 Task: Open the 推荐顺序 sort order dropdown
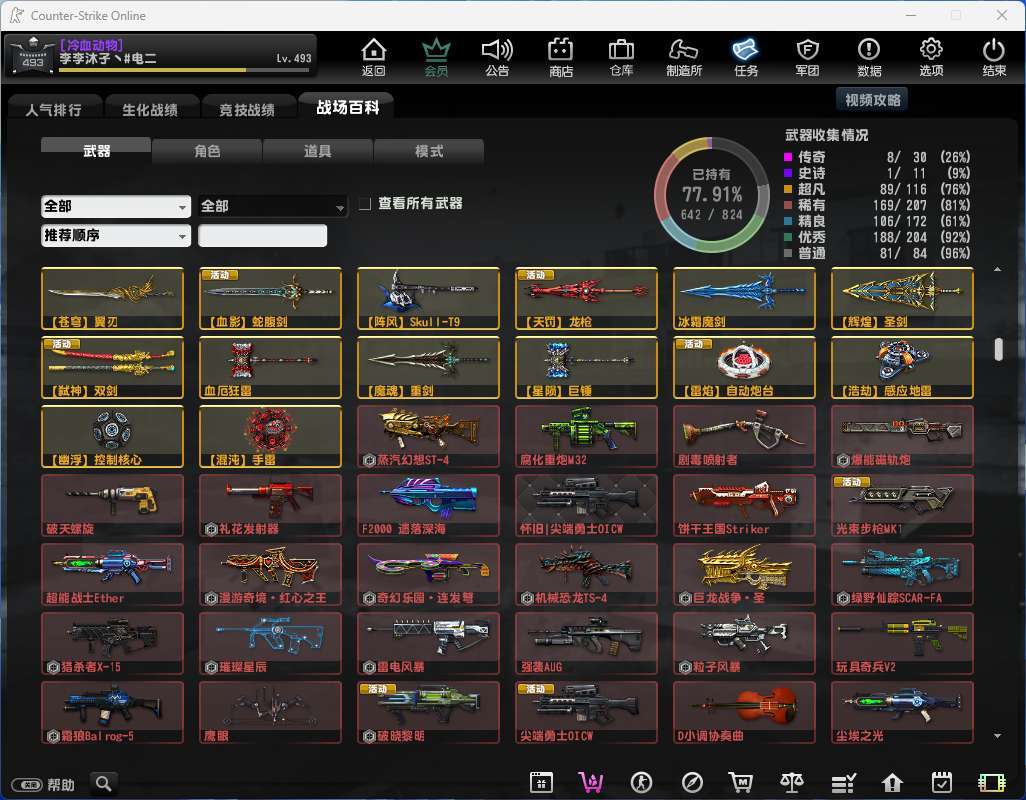[115, 235]
